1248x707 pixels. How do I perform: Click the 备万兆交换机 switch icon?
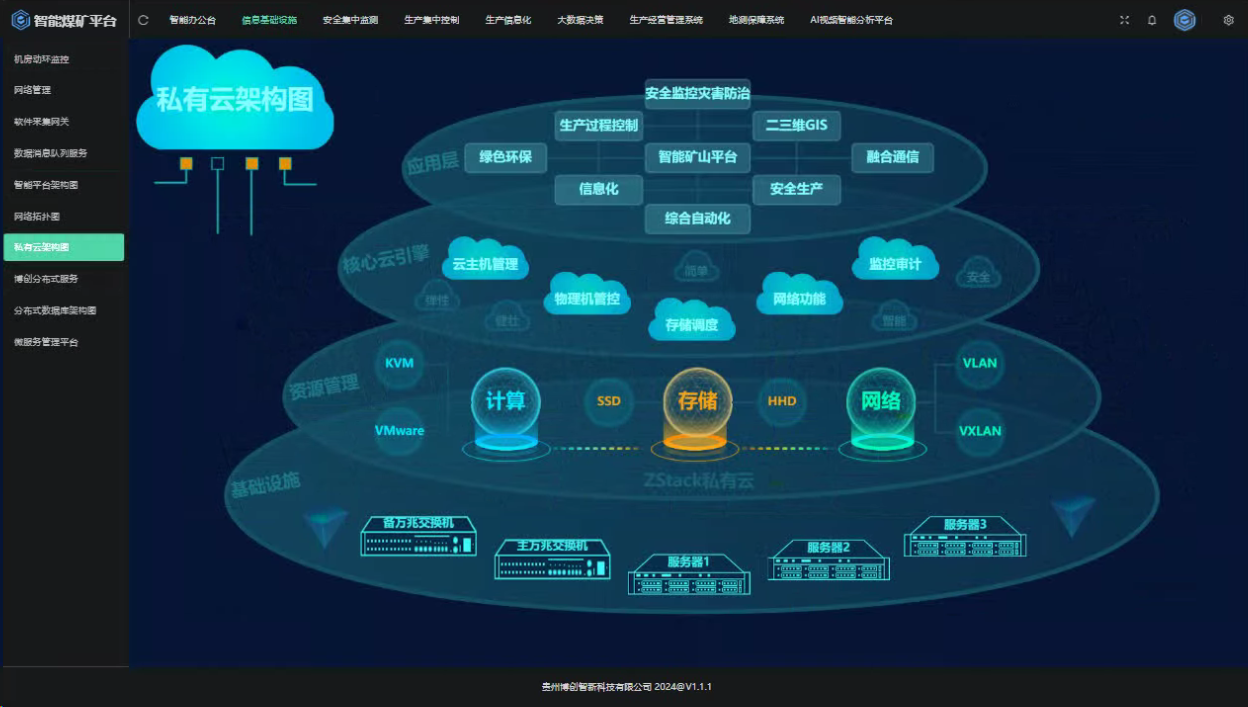[418, 537]
